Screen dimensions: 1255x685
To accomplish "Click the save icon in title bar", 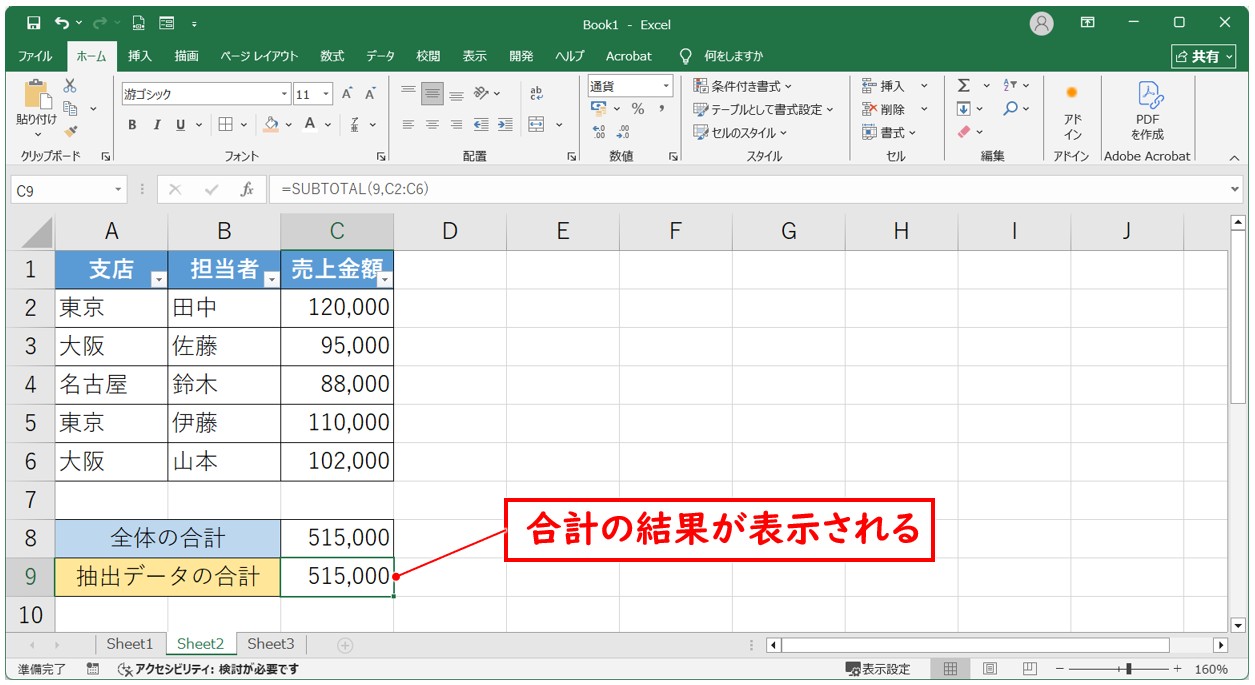I will (33, 23).
